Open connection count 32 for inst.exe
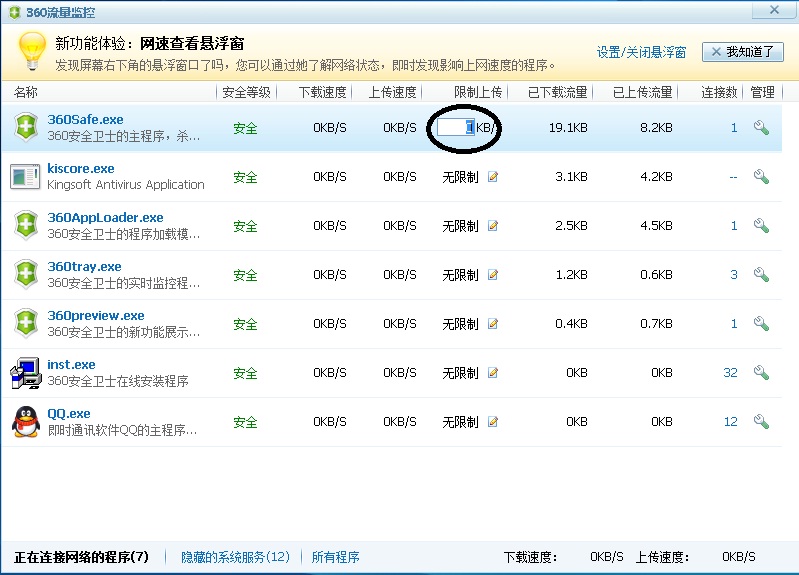Viewport: 799px width, 575px height. [730, 373]
